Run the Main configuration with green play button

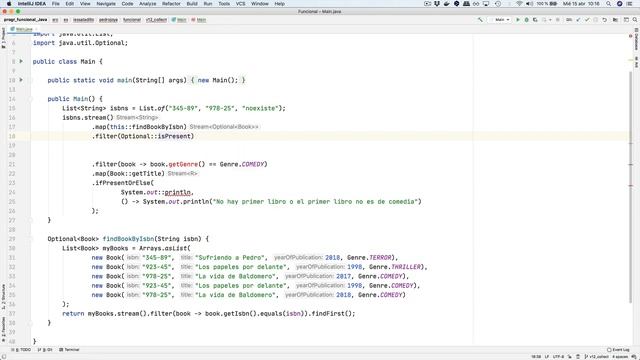(x=518, y=20)
